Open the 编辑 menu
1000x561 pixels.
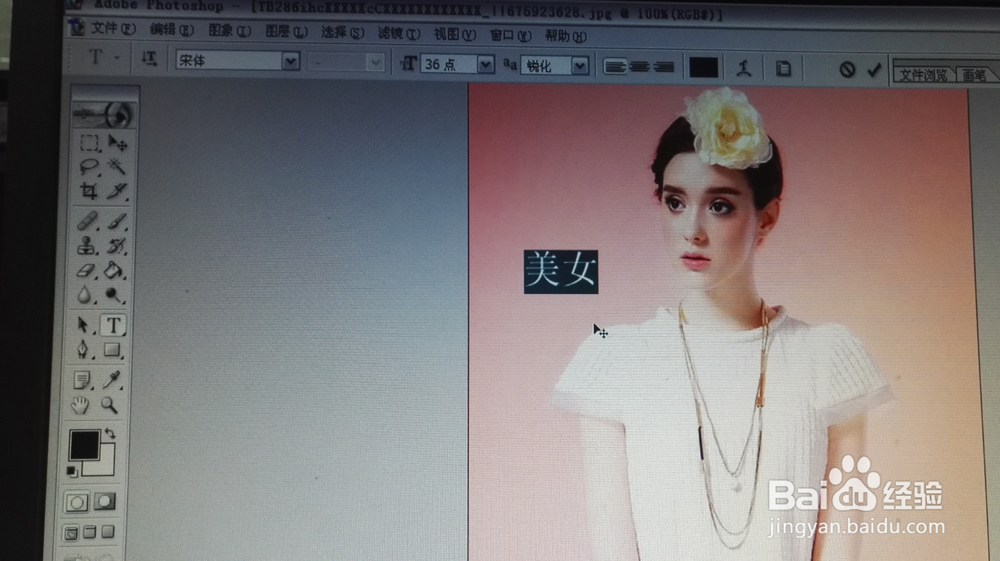click(x=172, y=30)
